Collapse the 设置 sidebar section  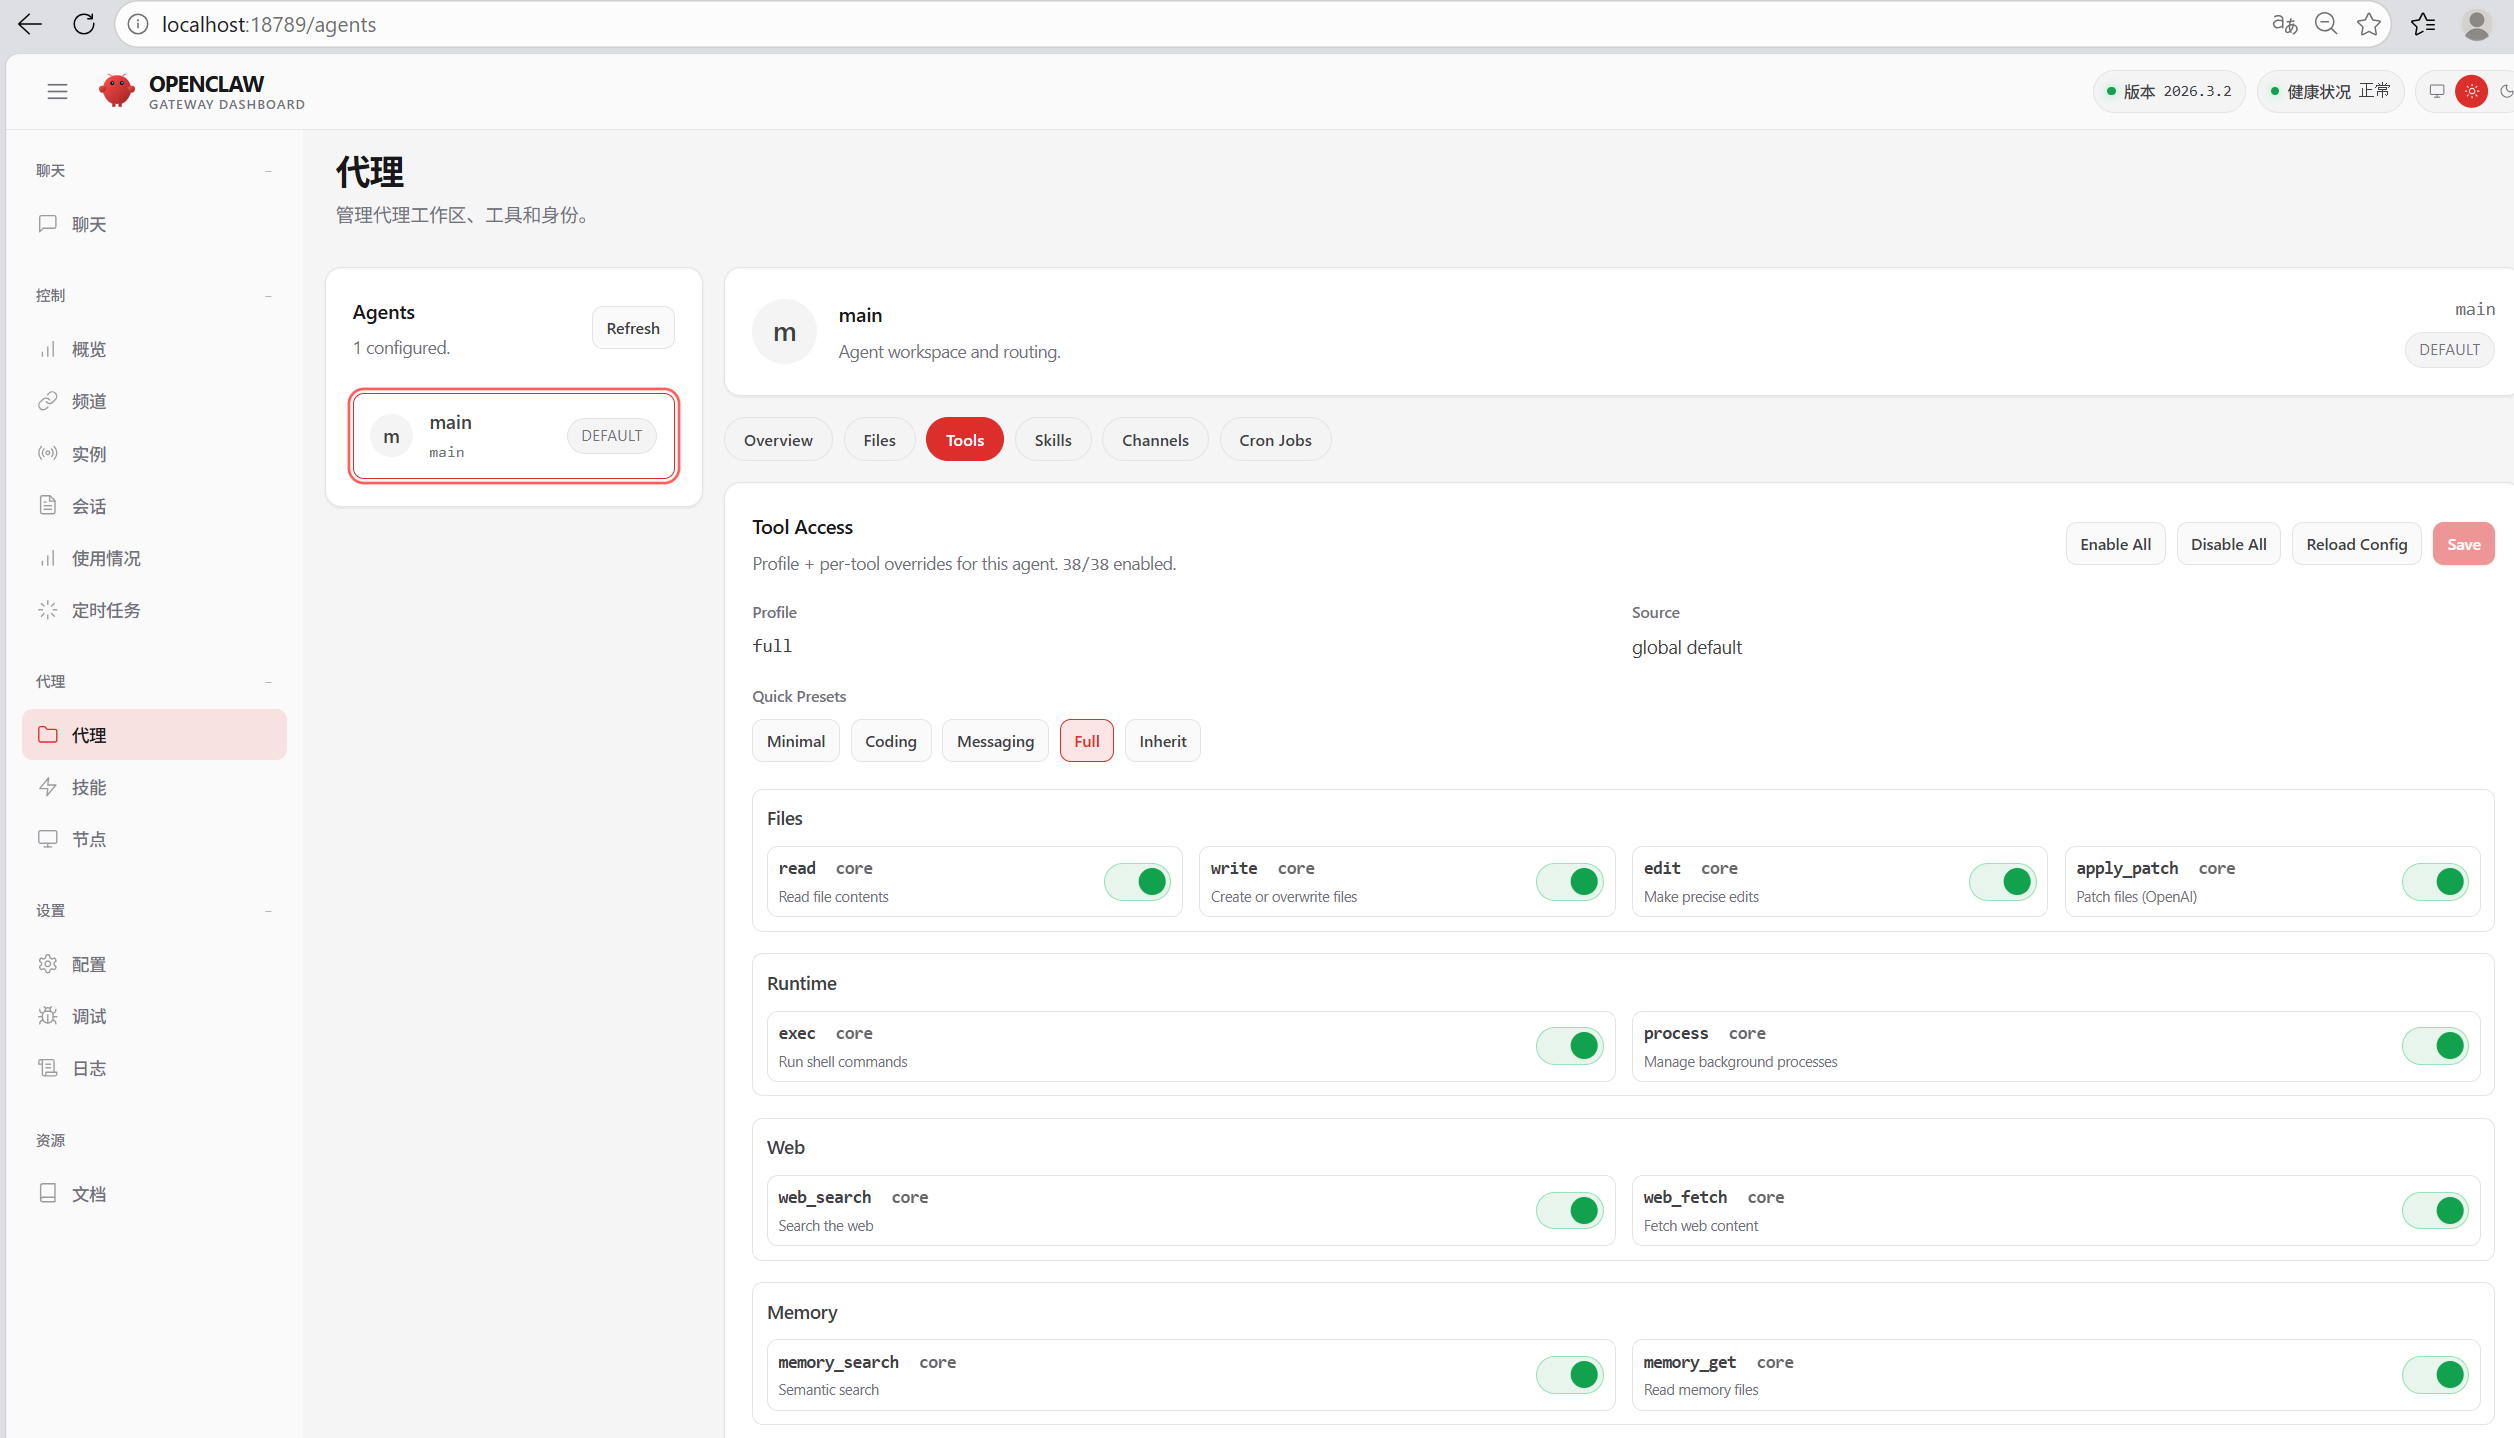coord(268,911)
